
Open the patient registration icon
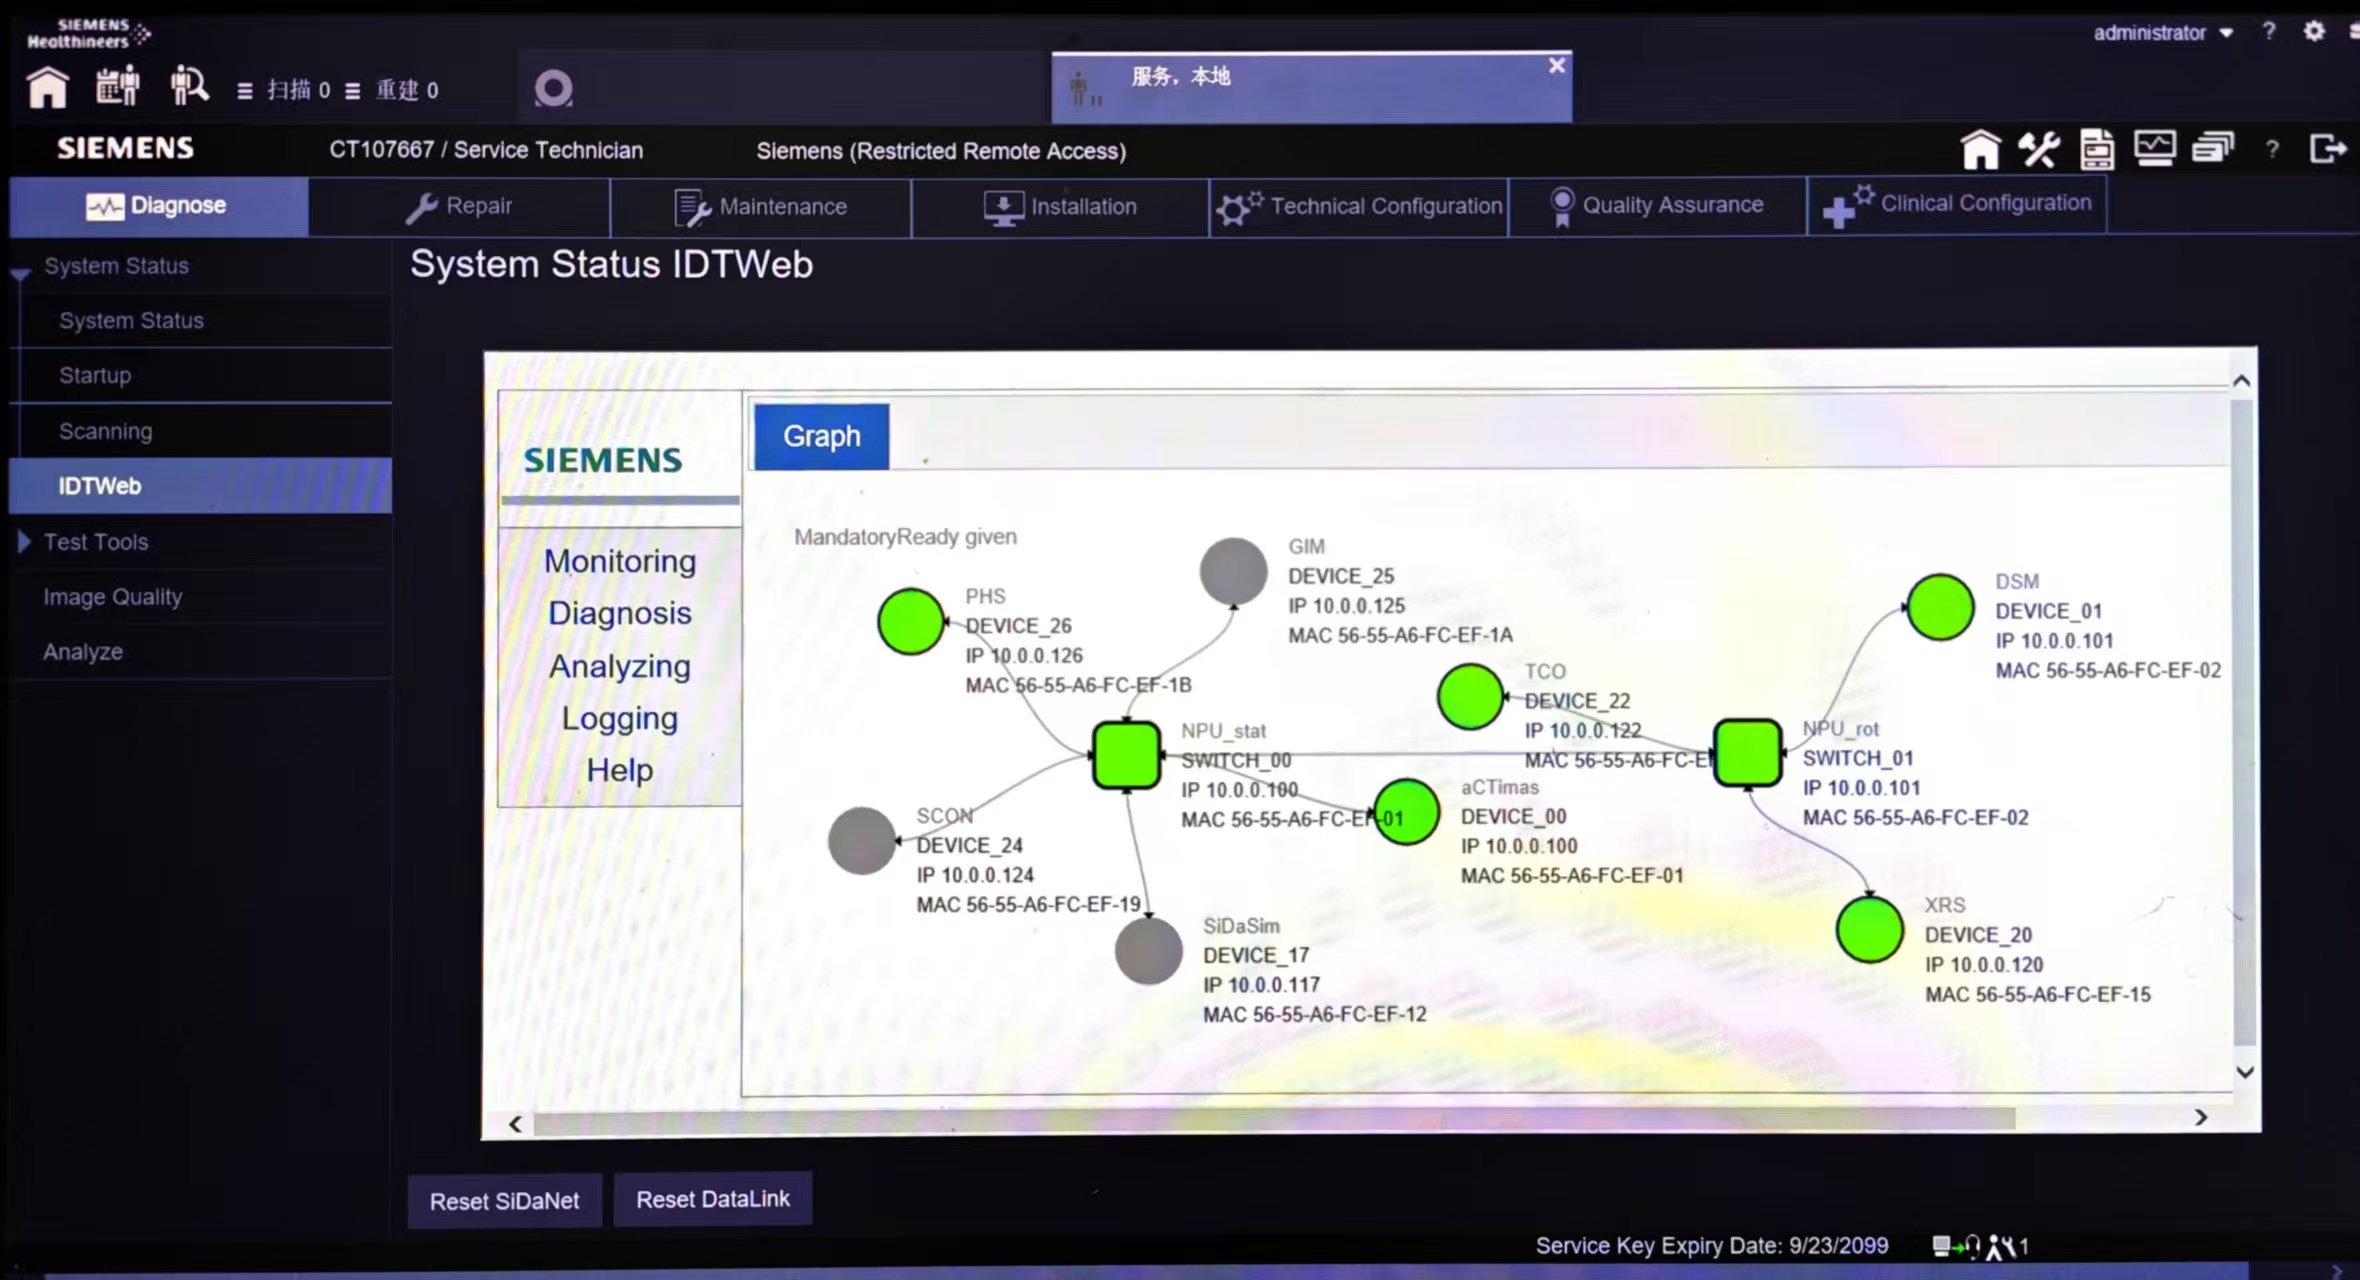click(x=118, y=87)
